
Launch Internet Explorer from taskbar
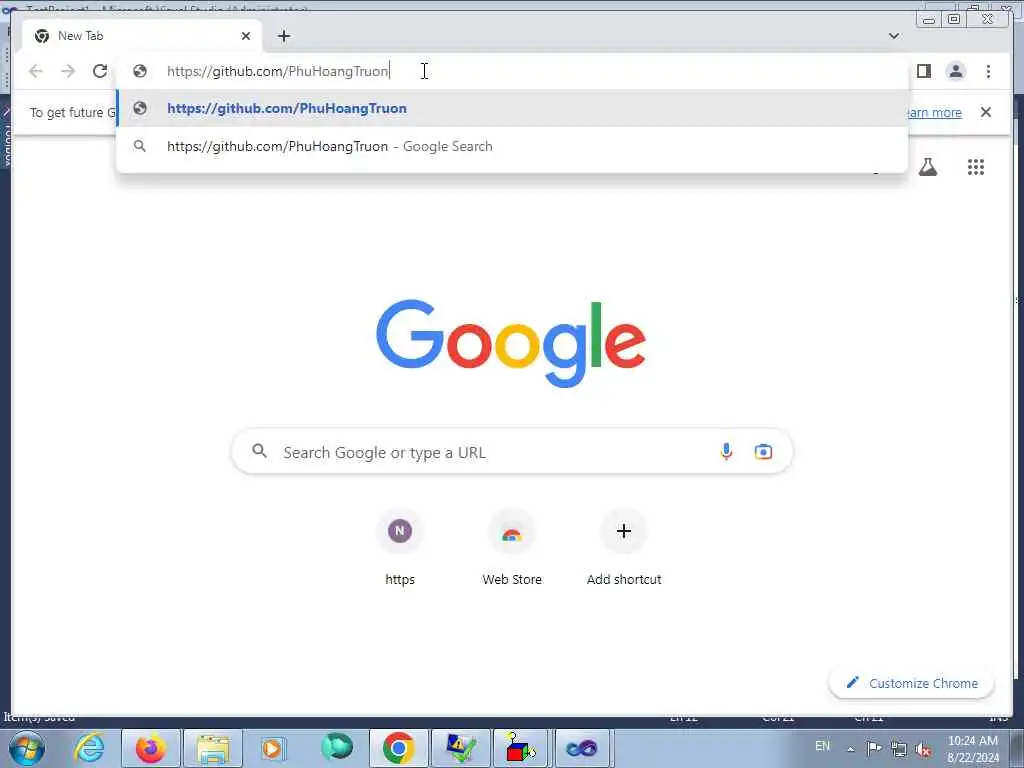point(89,748)
